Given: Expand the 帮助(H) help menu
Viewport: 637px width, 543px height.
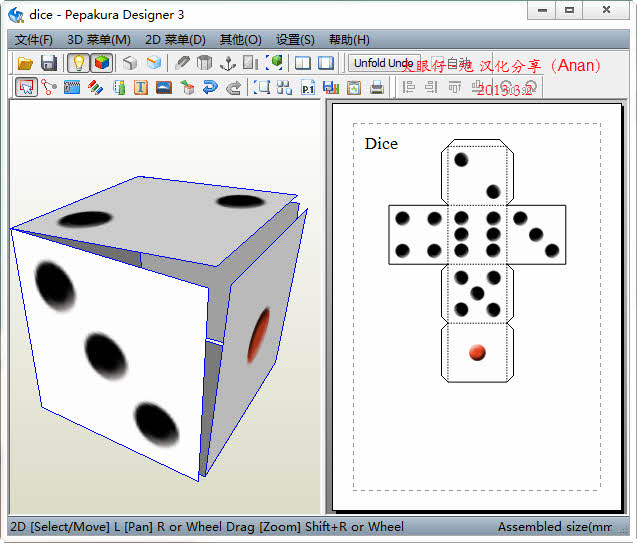Looking at the screenshot, I should pos(348,40).
